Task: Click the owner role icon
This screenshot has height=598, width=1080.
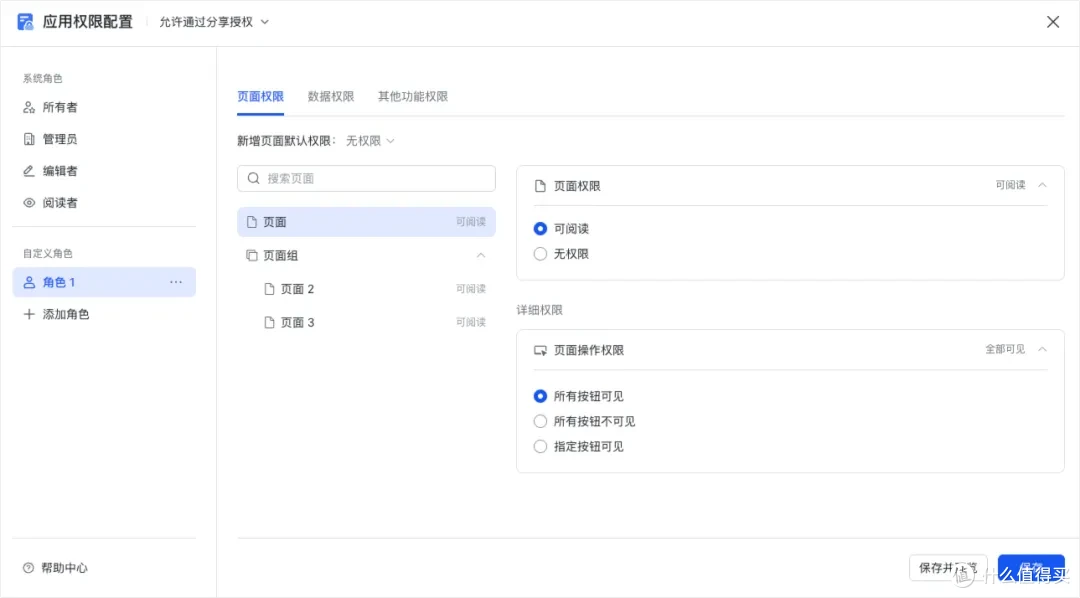Action: tap(29, 107)
